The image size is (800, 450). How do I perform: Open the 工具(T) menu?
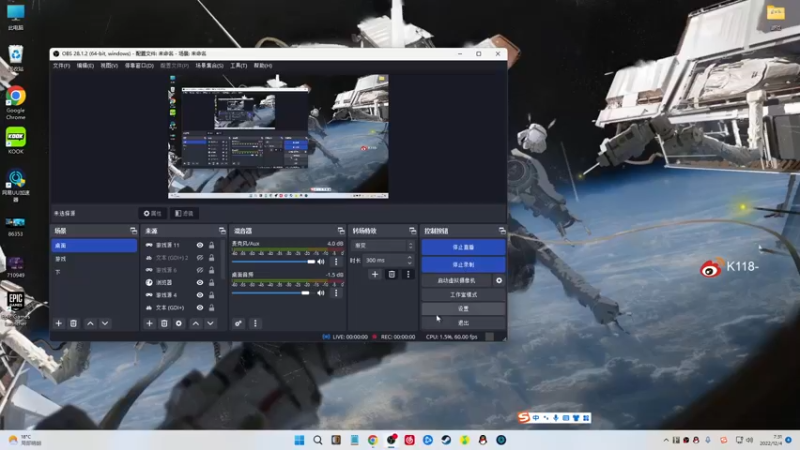coord(238,66)
